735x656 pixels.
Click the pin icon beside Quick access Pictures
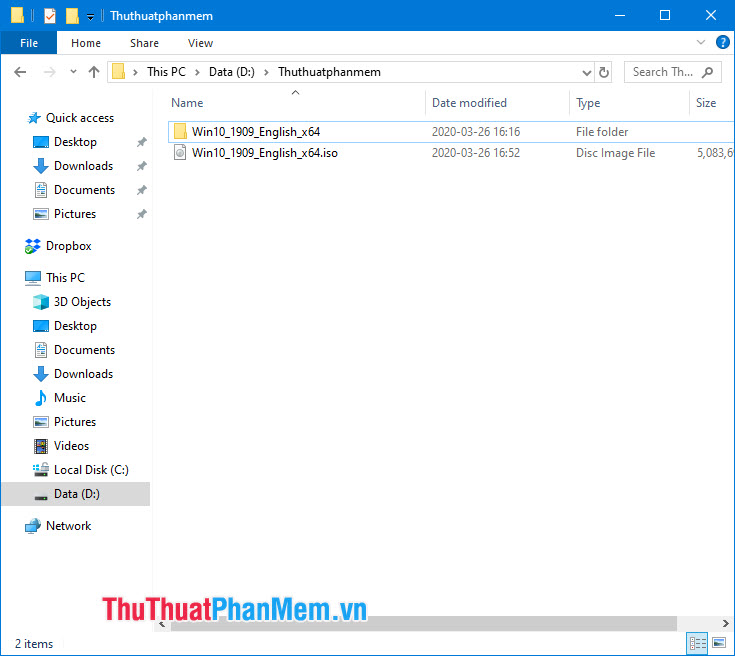[x=142, y=214]
